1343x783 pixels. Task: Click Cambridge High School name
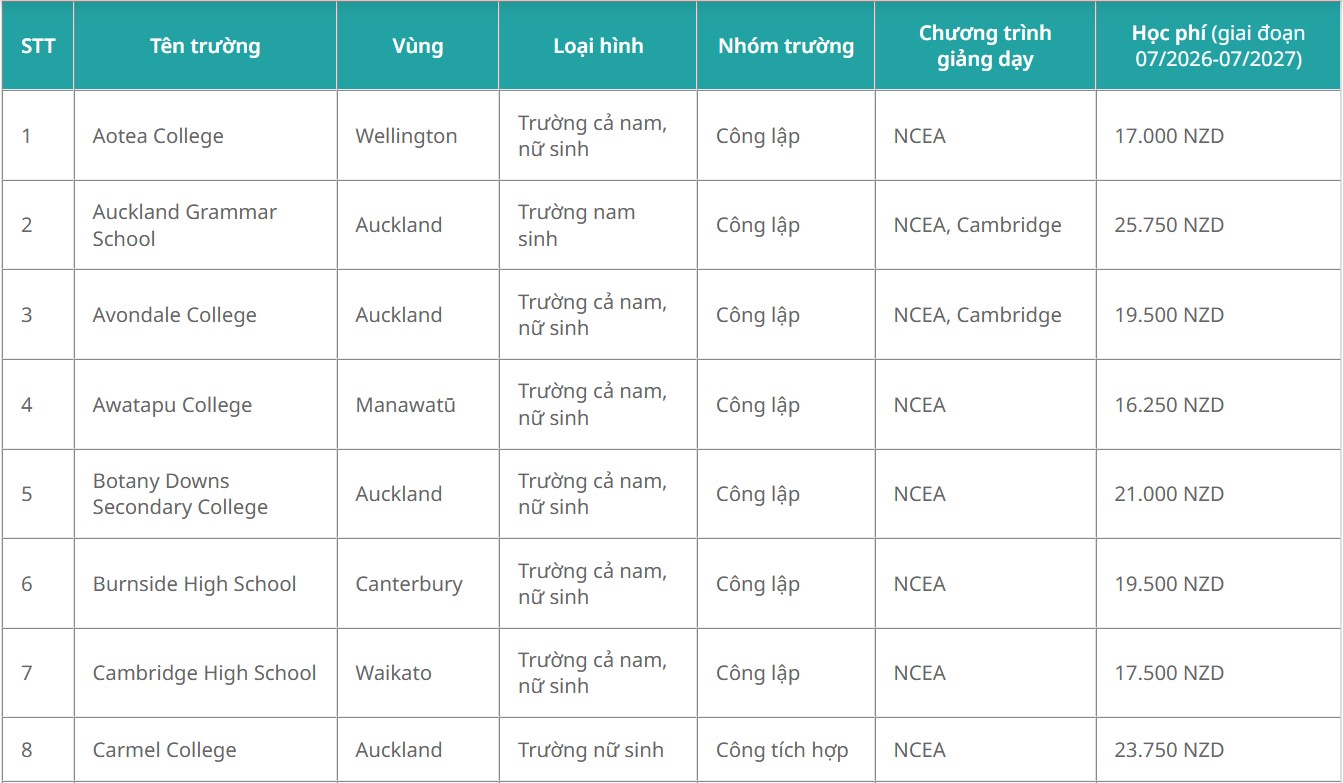tap(205, 673)
